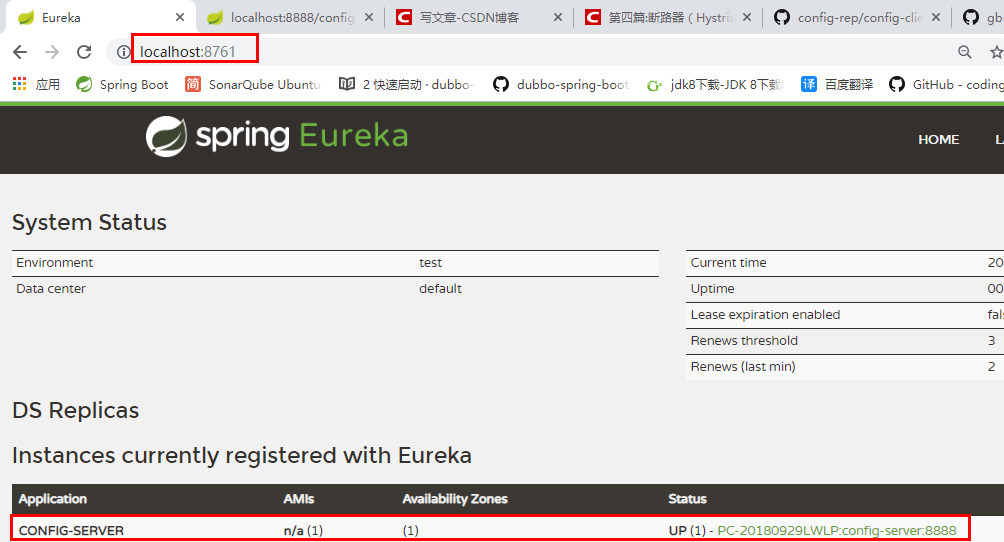Click the Renews threshold label
This screenshot has height=542, width=1004.
pyautogui.click(x=744, y=341)
